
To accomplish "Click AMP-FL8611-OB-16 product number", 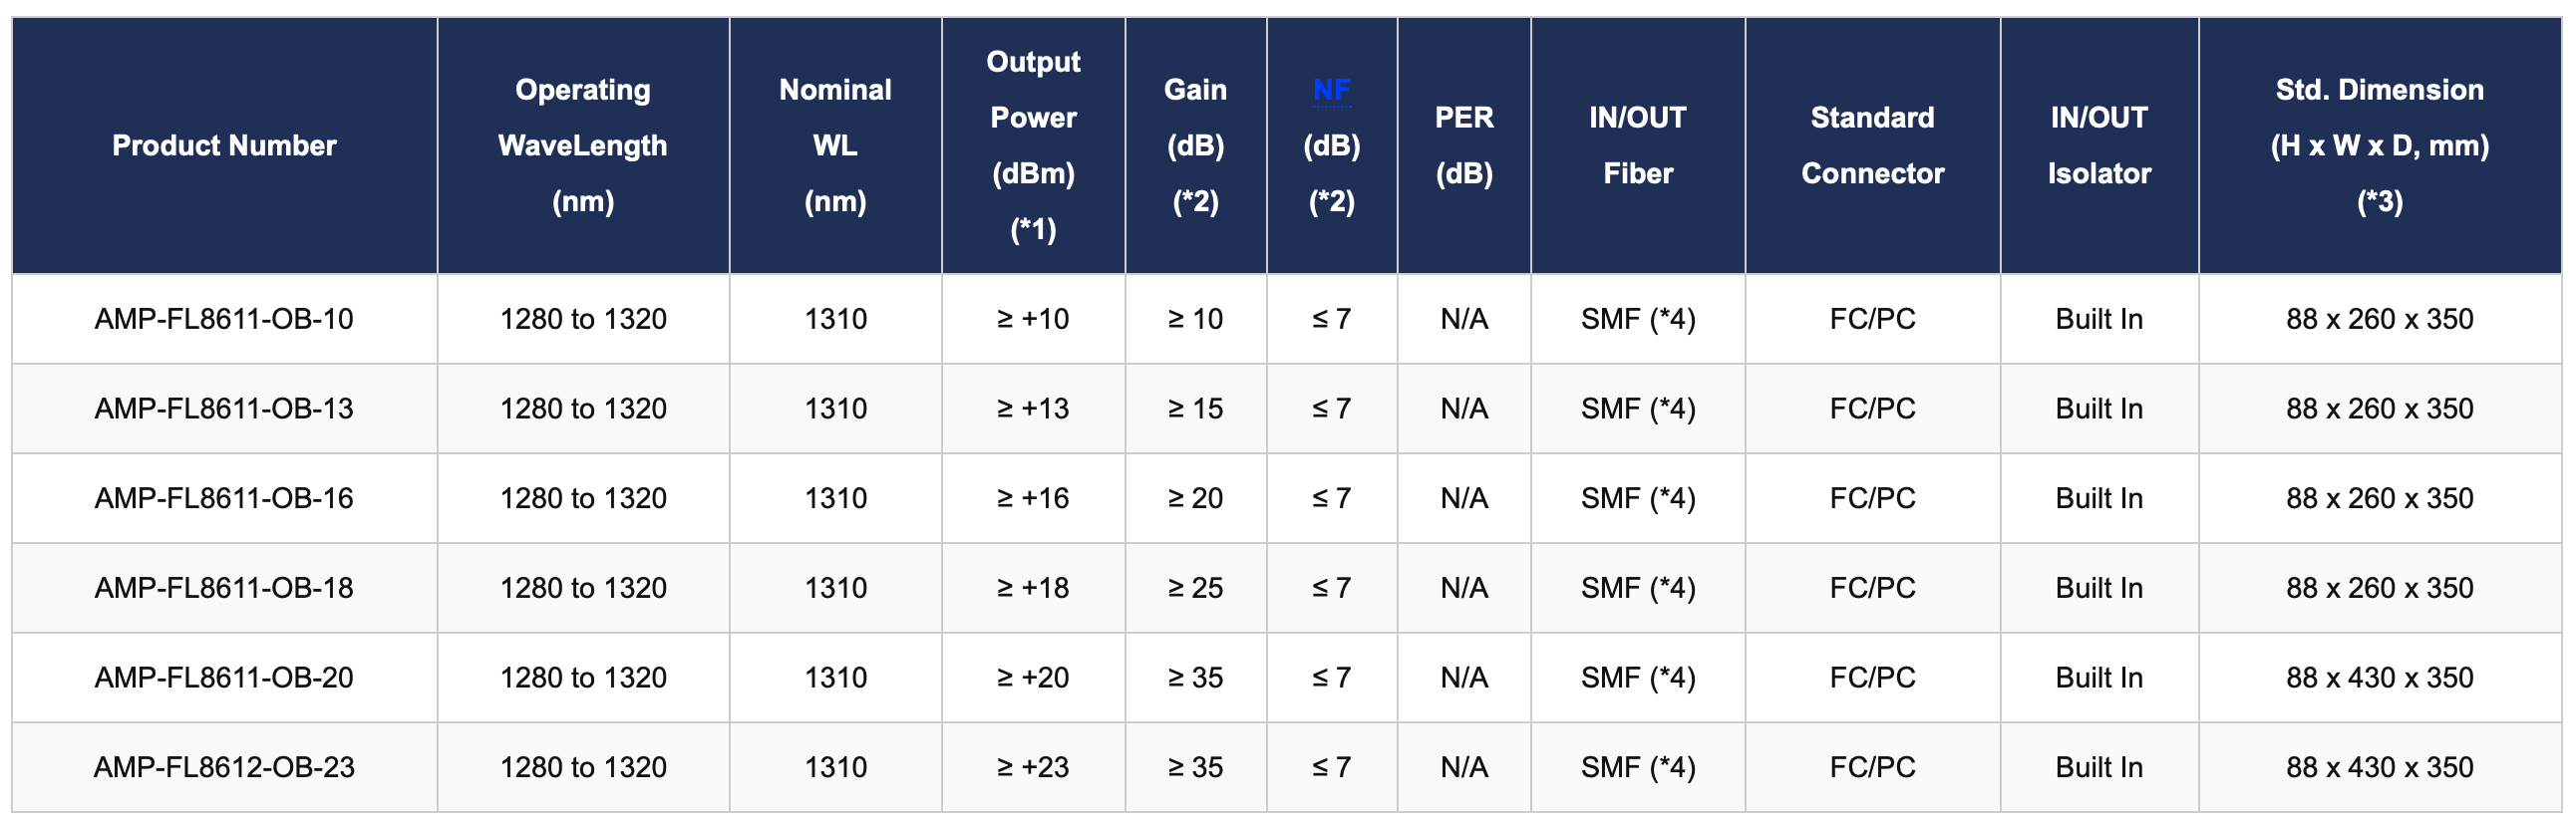I will (224, 498).
